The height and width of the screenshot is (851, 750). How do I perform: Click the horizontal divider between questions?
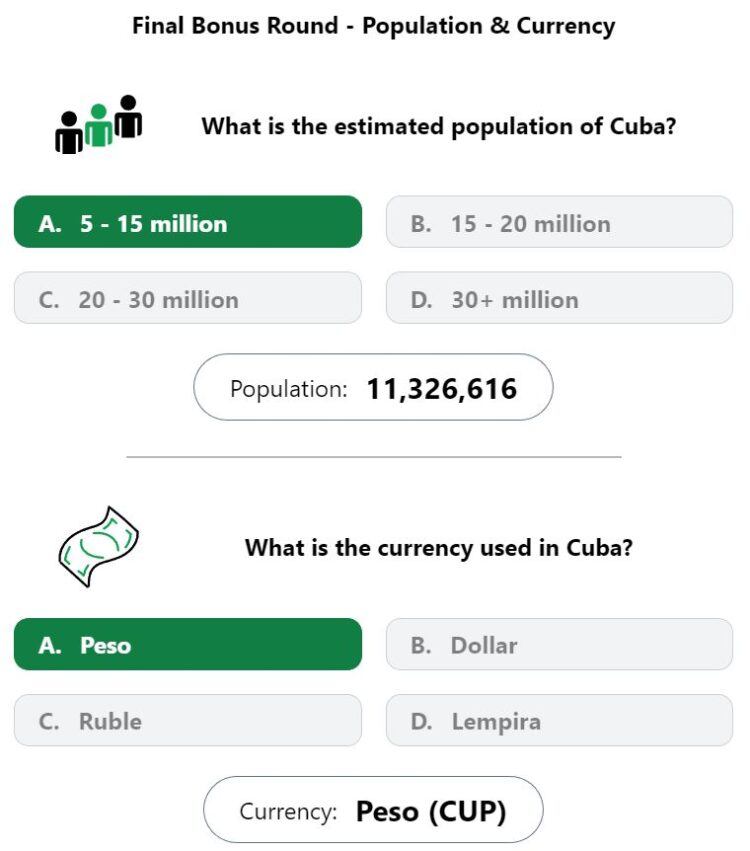pyautogui.click(x=374, y=457)
